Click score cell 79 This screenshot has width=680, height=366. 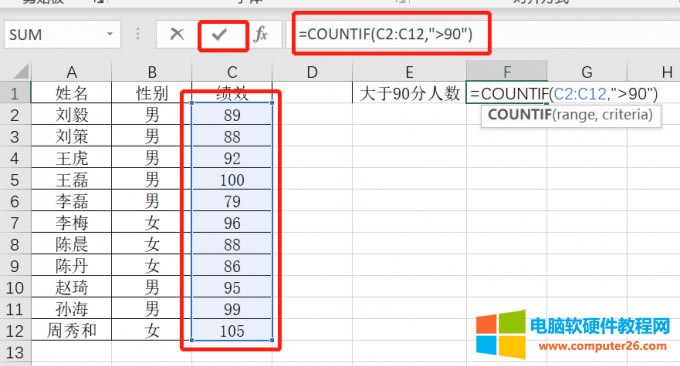pyautogui.click(x=232, y=201)
